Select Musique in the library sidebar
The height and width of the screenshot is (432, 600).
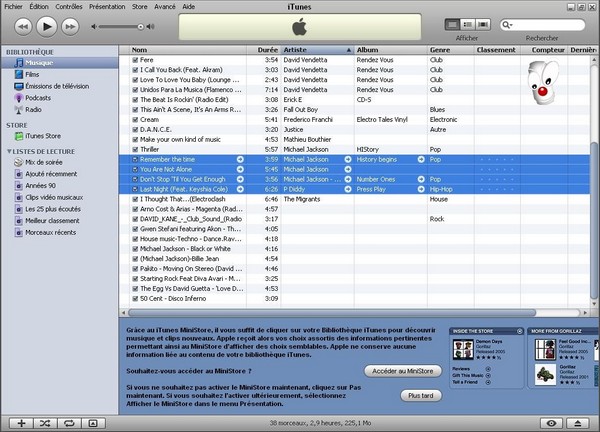[59, 63]
